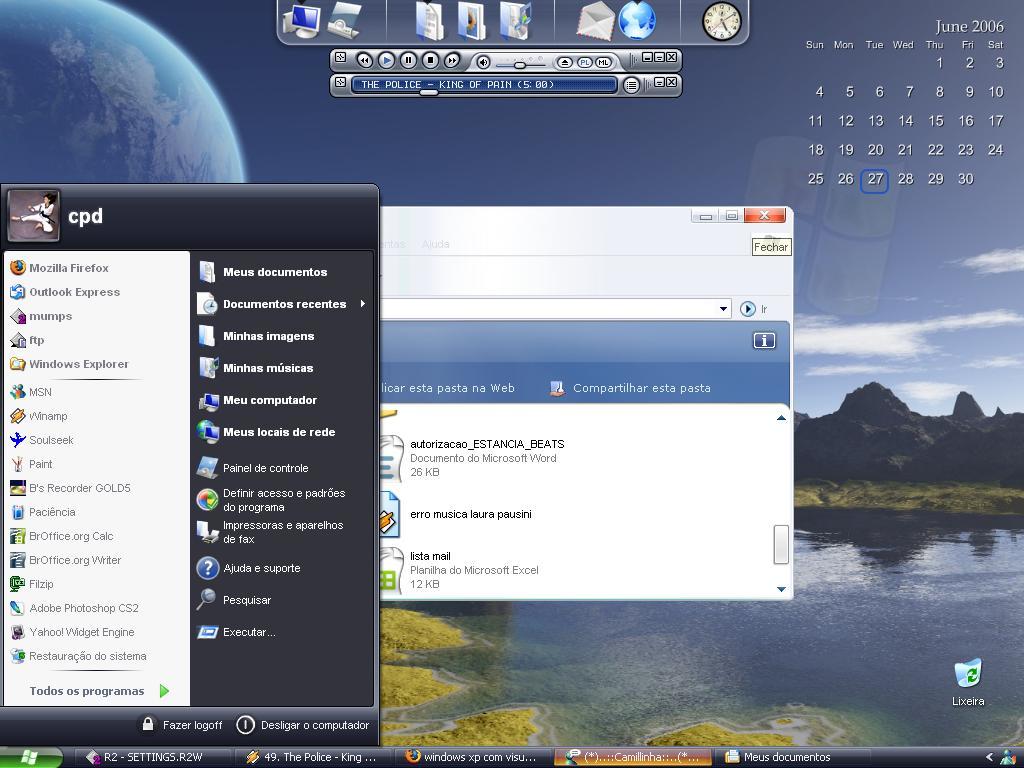Open the mail envelope dock icon

[x=595, y=21]
